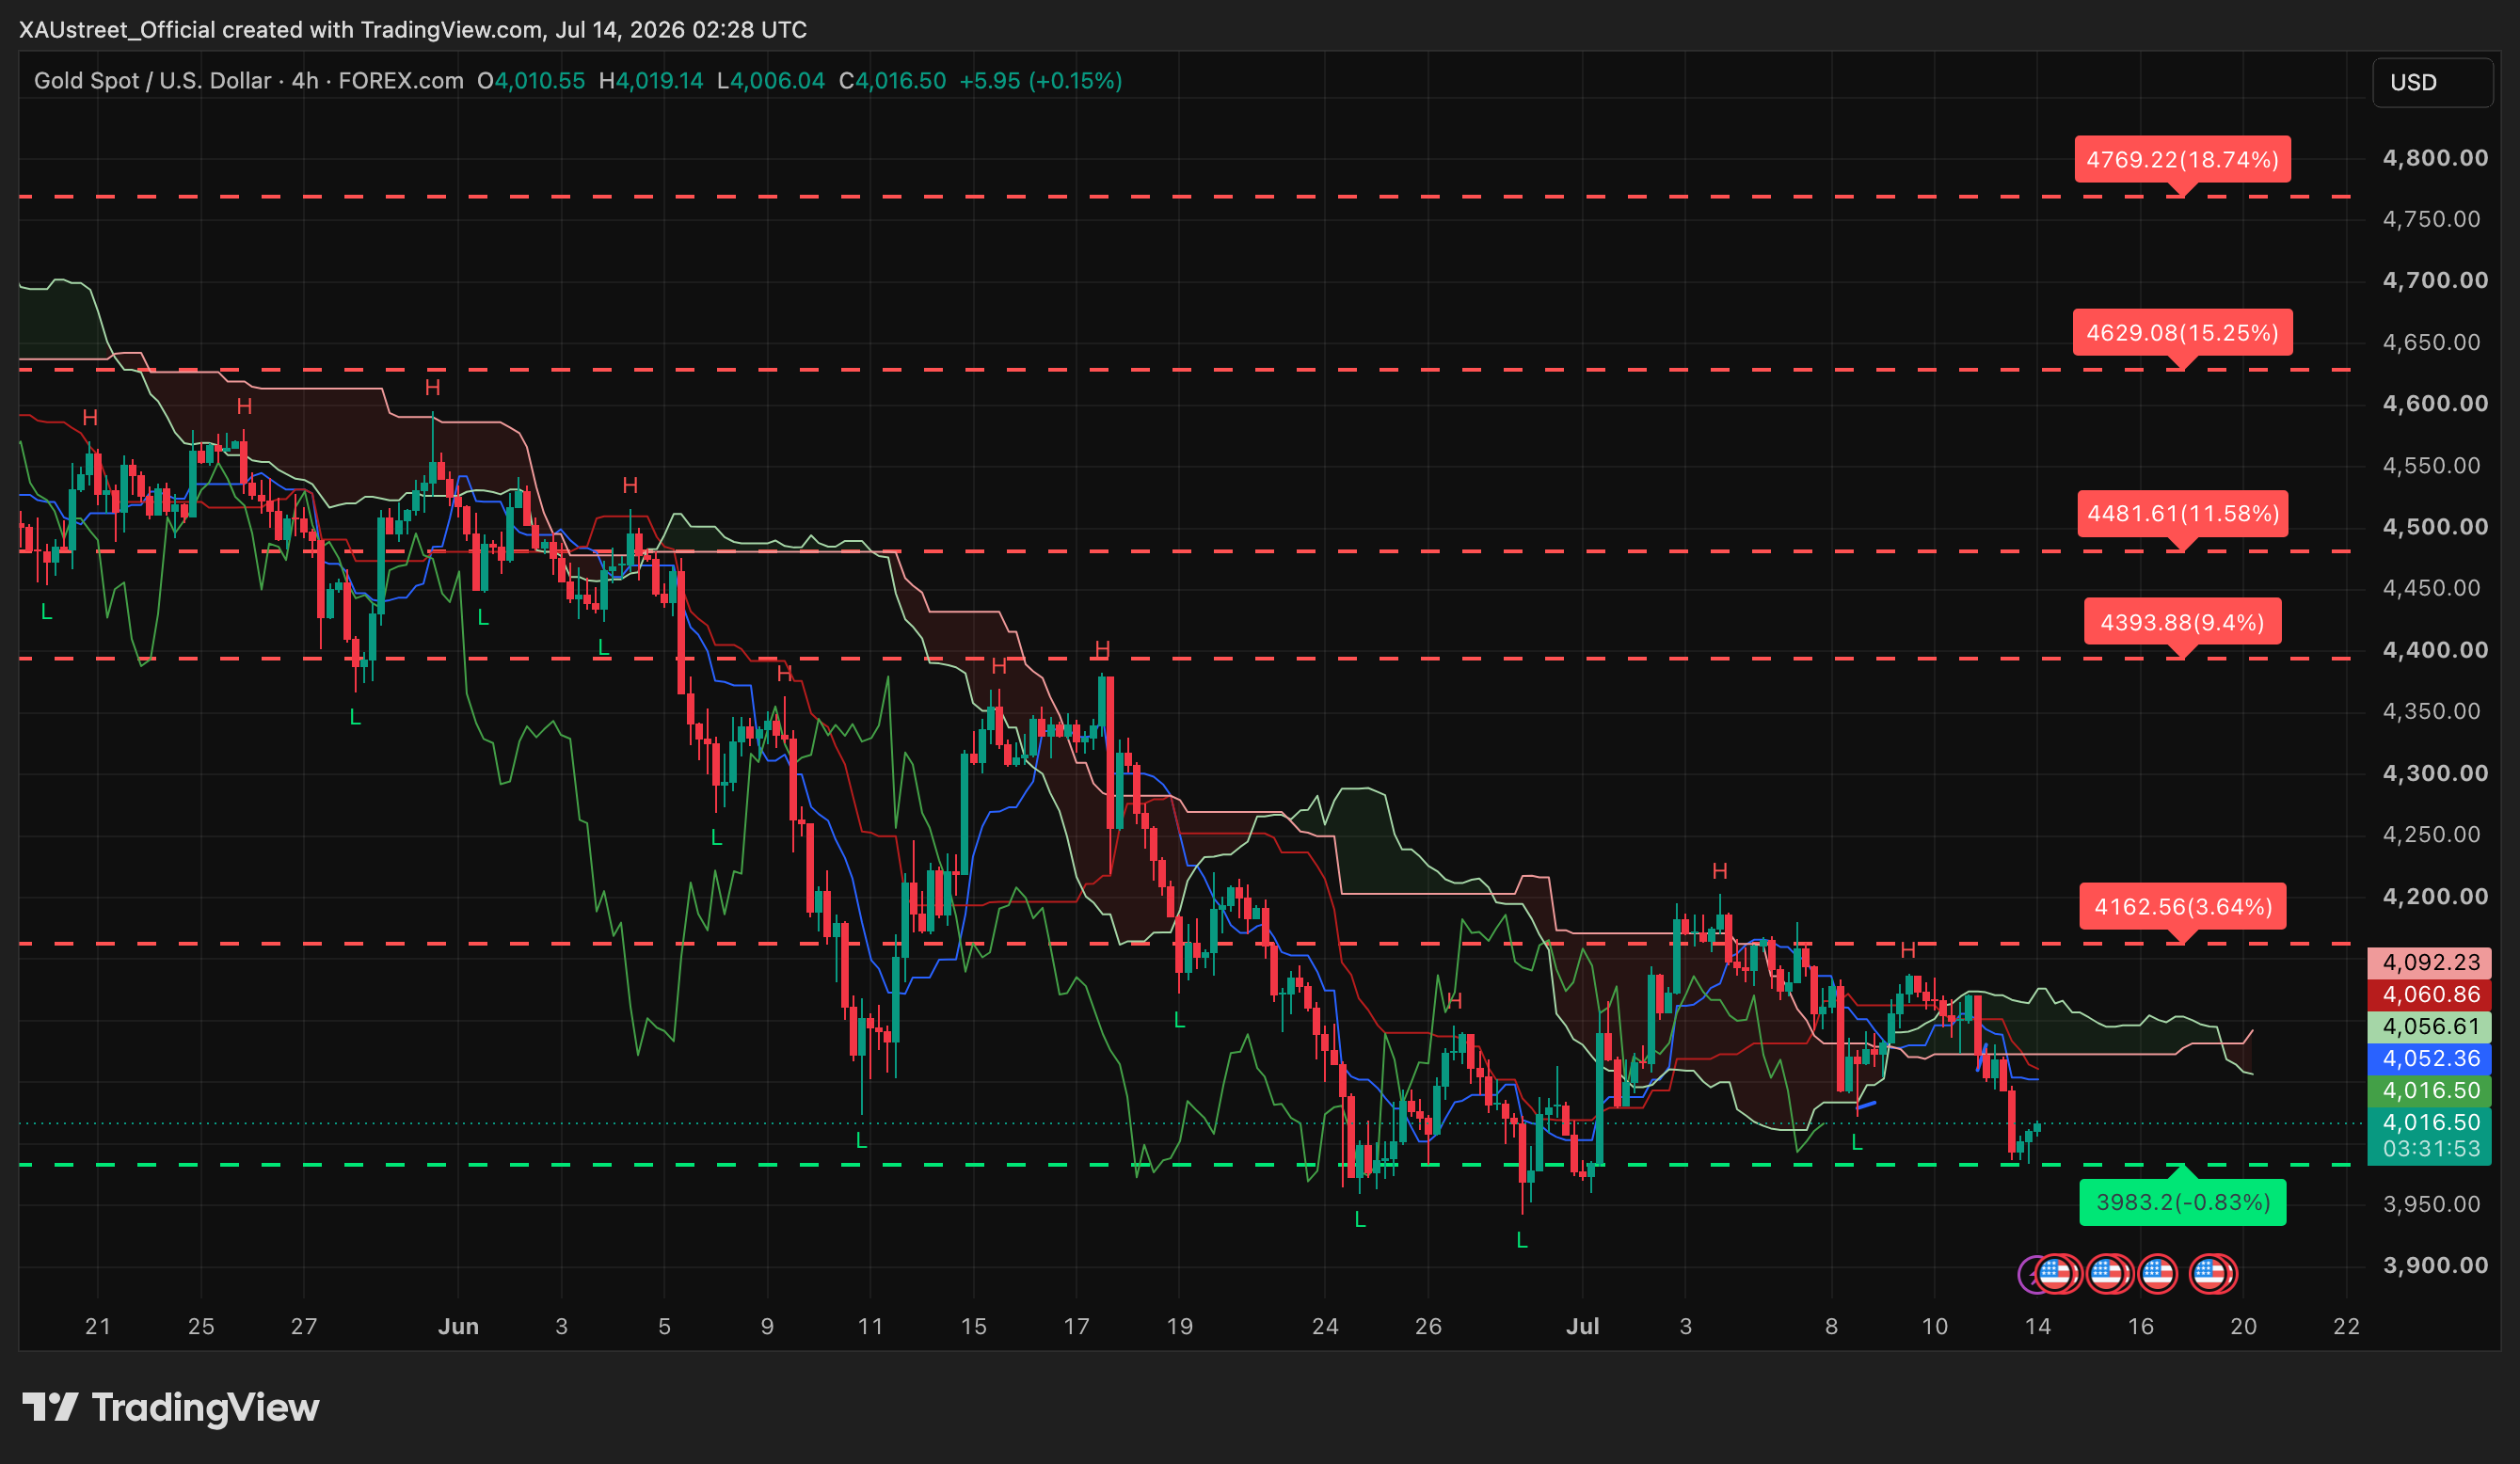Click the light green 4,056.61 price tag
This screenshot has width=2520, height=1464.
(x=2431, y=1026)
